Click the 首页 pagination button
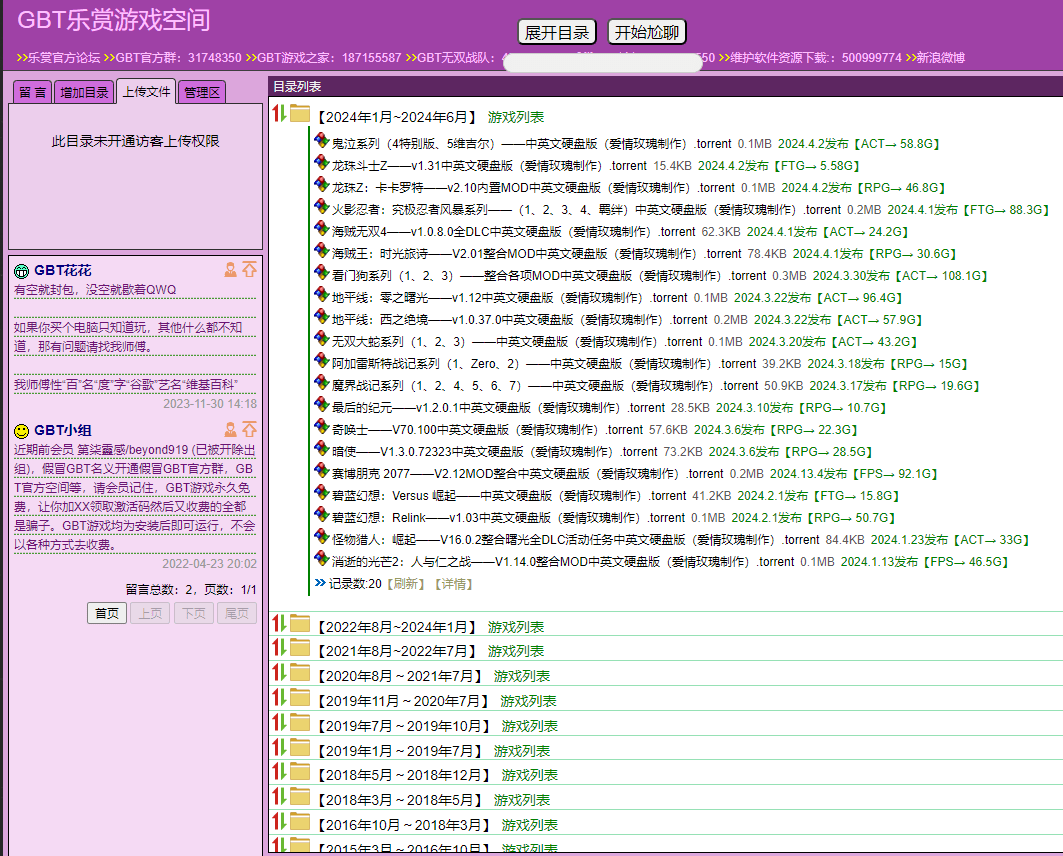Viewport: 1063px width, 856px height. click(x=107, y=613)
